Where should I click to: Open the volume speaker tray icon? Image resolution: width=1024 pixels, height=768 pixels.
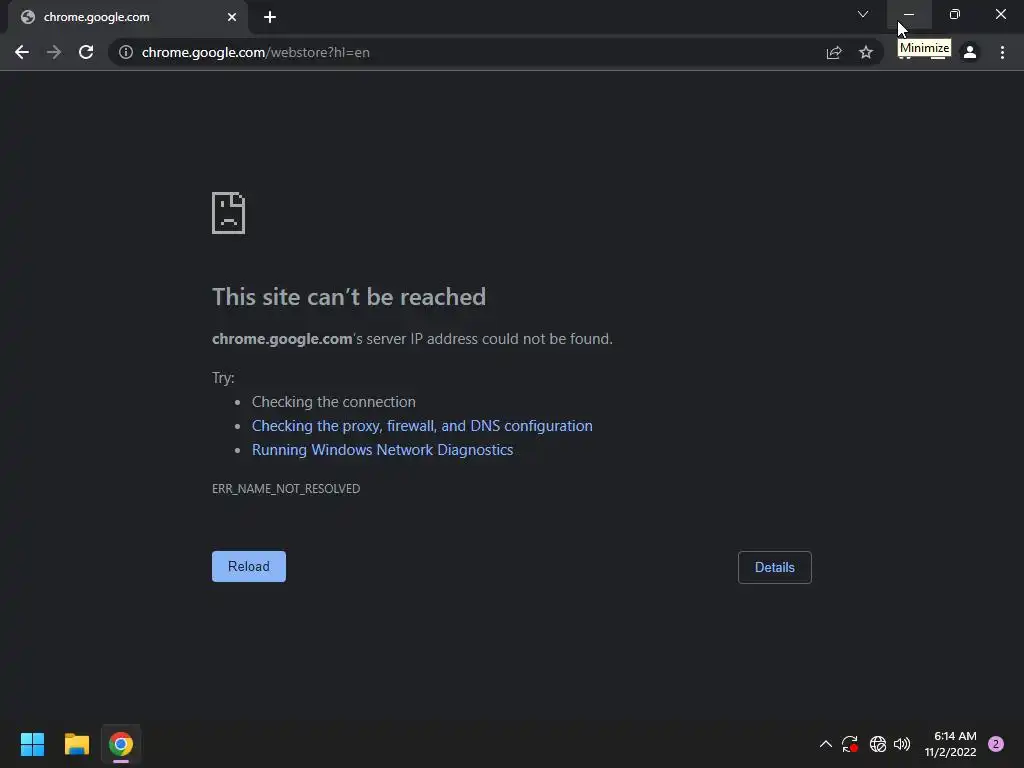[x=902, y=744]
